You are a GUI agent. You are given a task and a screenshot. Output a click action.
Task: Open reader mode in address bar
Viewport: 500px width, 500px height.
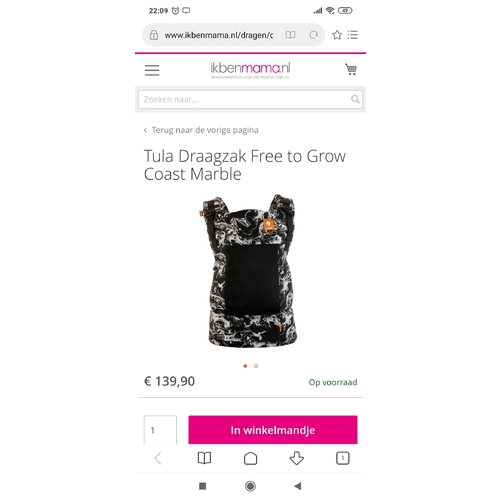(290, 35)
